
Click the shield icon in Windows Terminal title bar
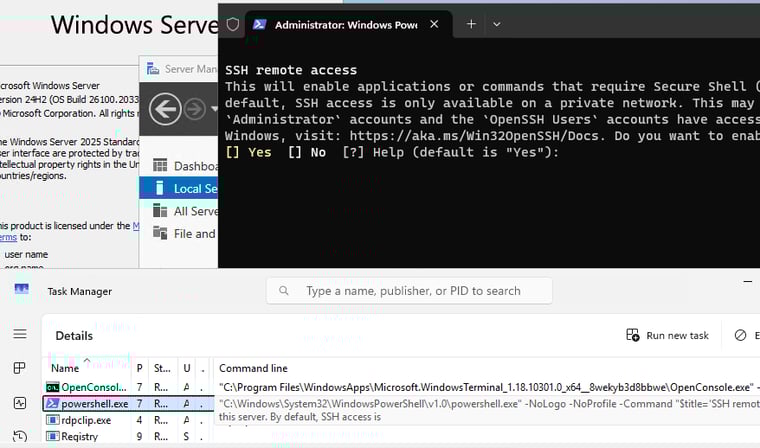point(233,24)
